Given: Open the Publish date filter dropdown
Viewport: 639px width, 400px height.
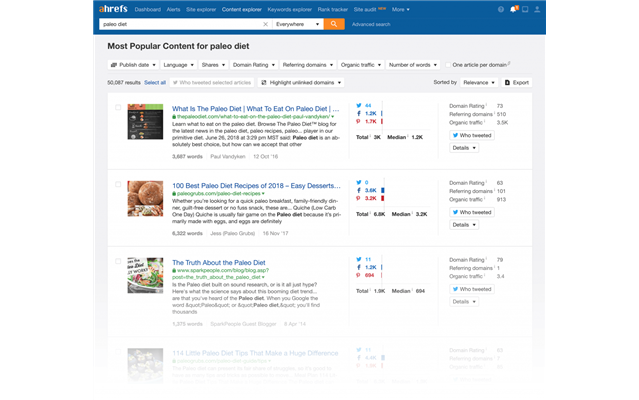Looking at the screenshot, I should tap(130, 64).
